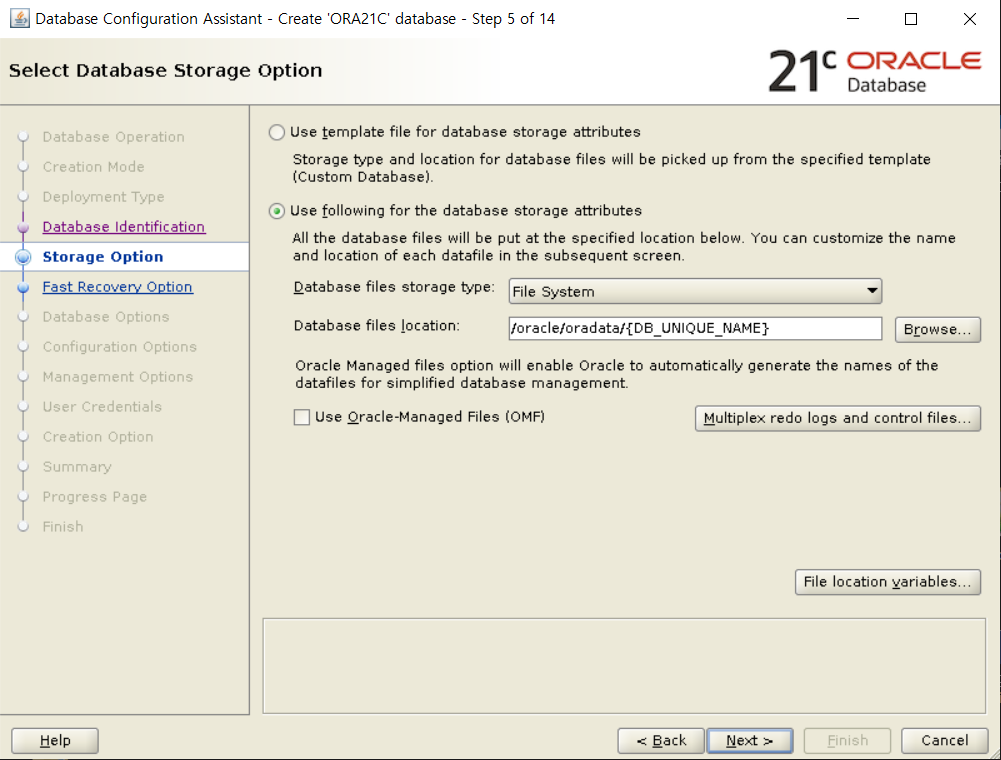Image resolution: width=1001 pixels, height=760 pixels.
Task: Click the Database Identification step bullet icon
Action: point(23,227)
